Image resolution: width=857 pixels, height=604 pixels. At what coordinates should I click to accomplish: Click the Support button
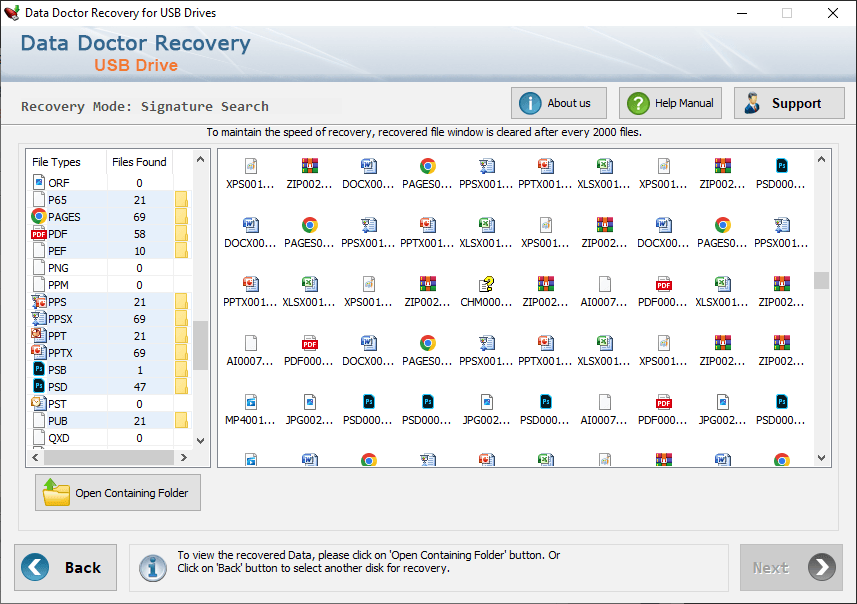[789, 103]
